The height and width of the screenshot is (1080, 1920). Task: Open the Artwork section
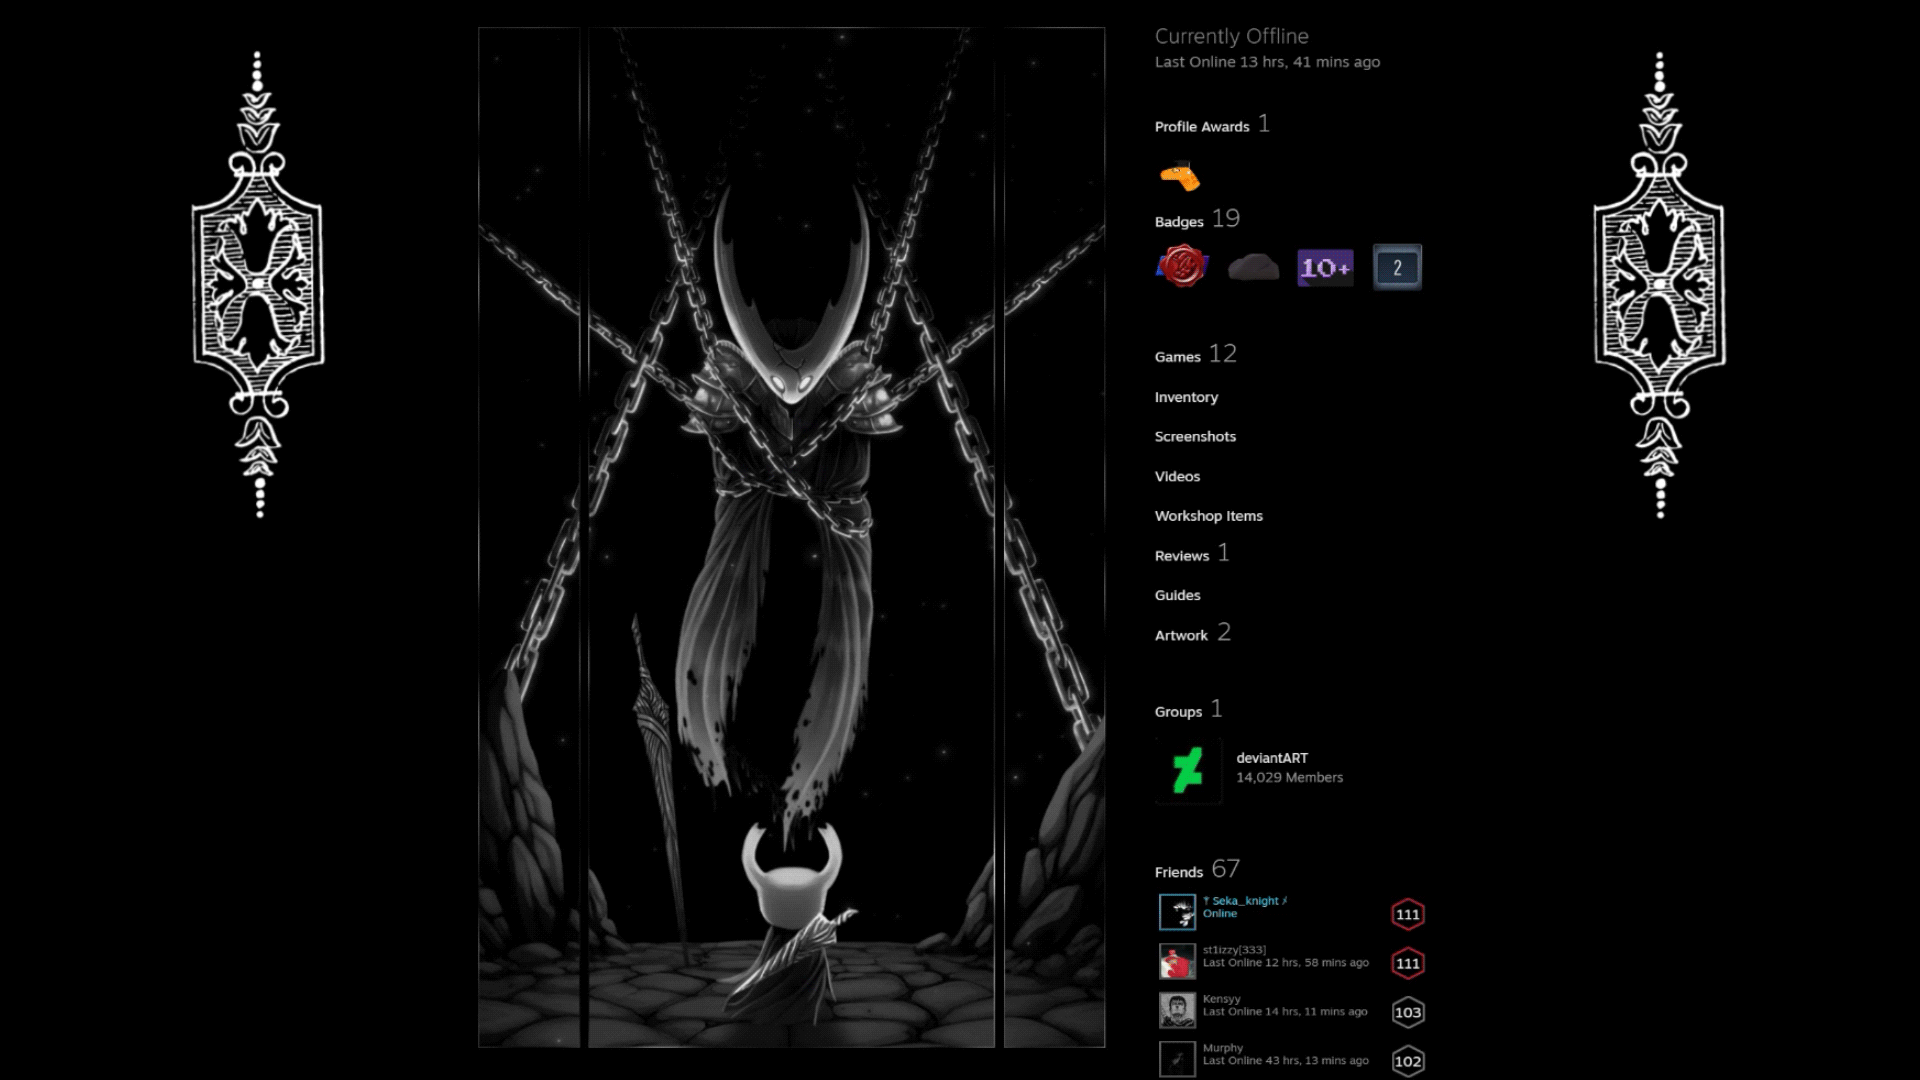pyautogui.click(x=1181, y=635)
